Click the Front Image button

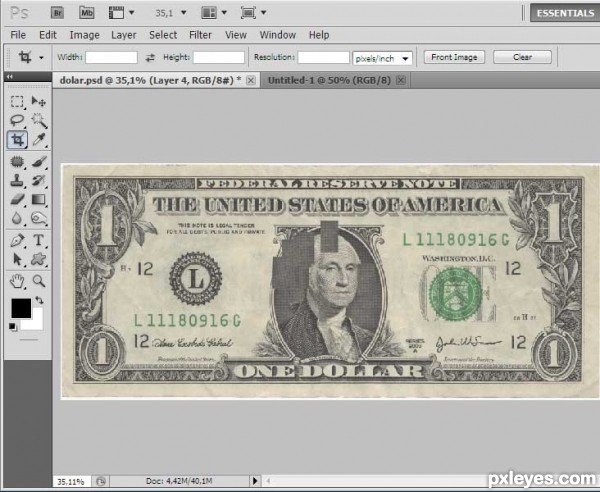(454, 57)
